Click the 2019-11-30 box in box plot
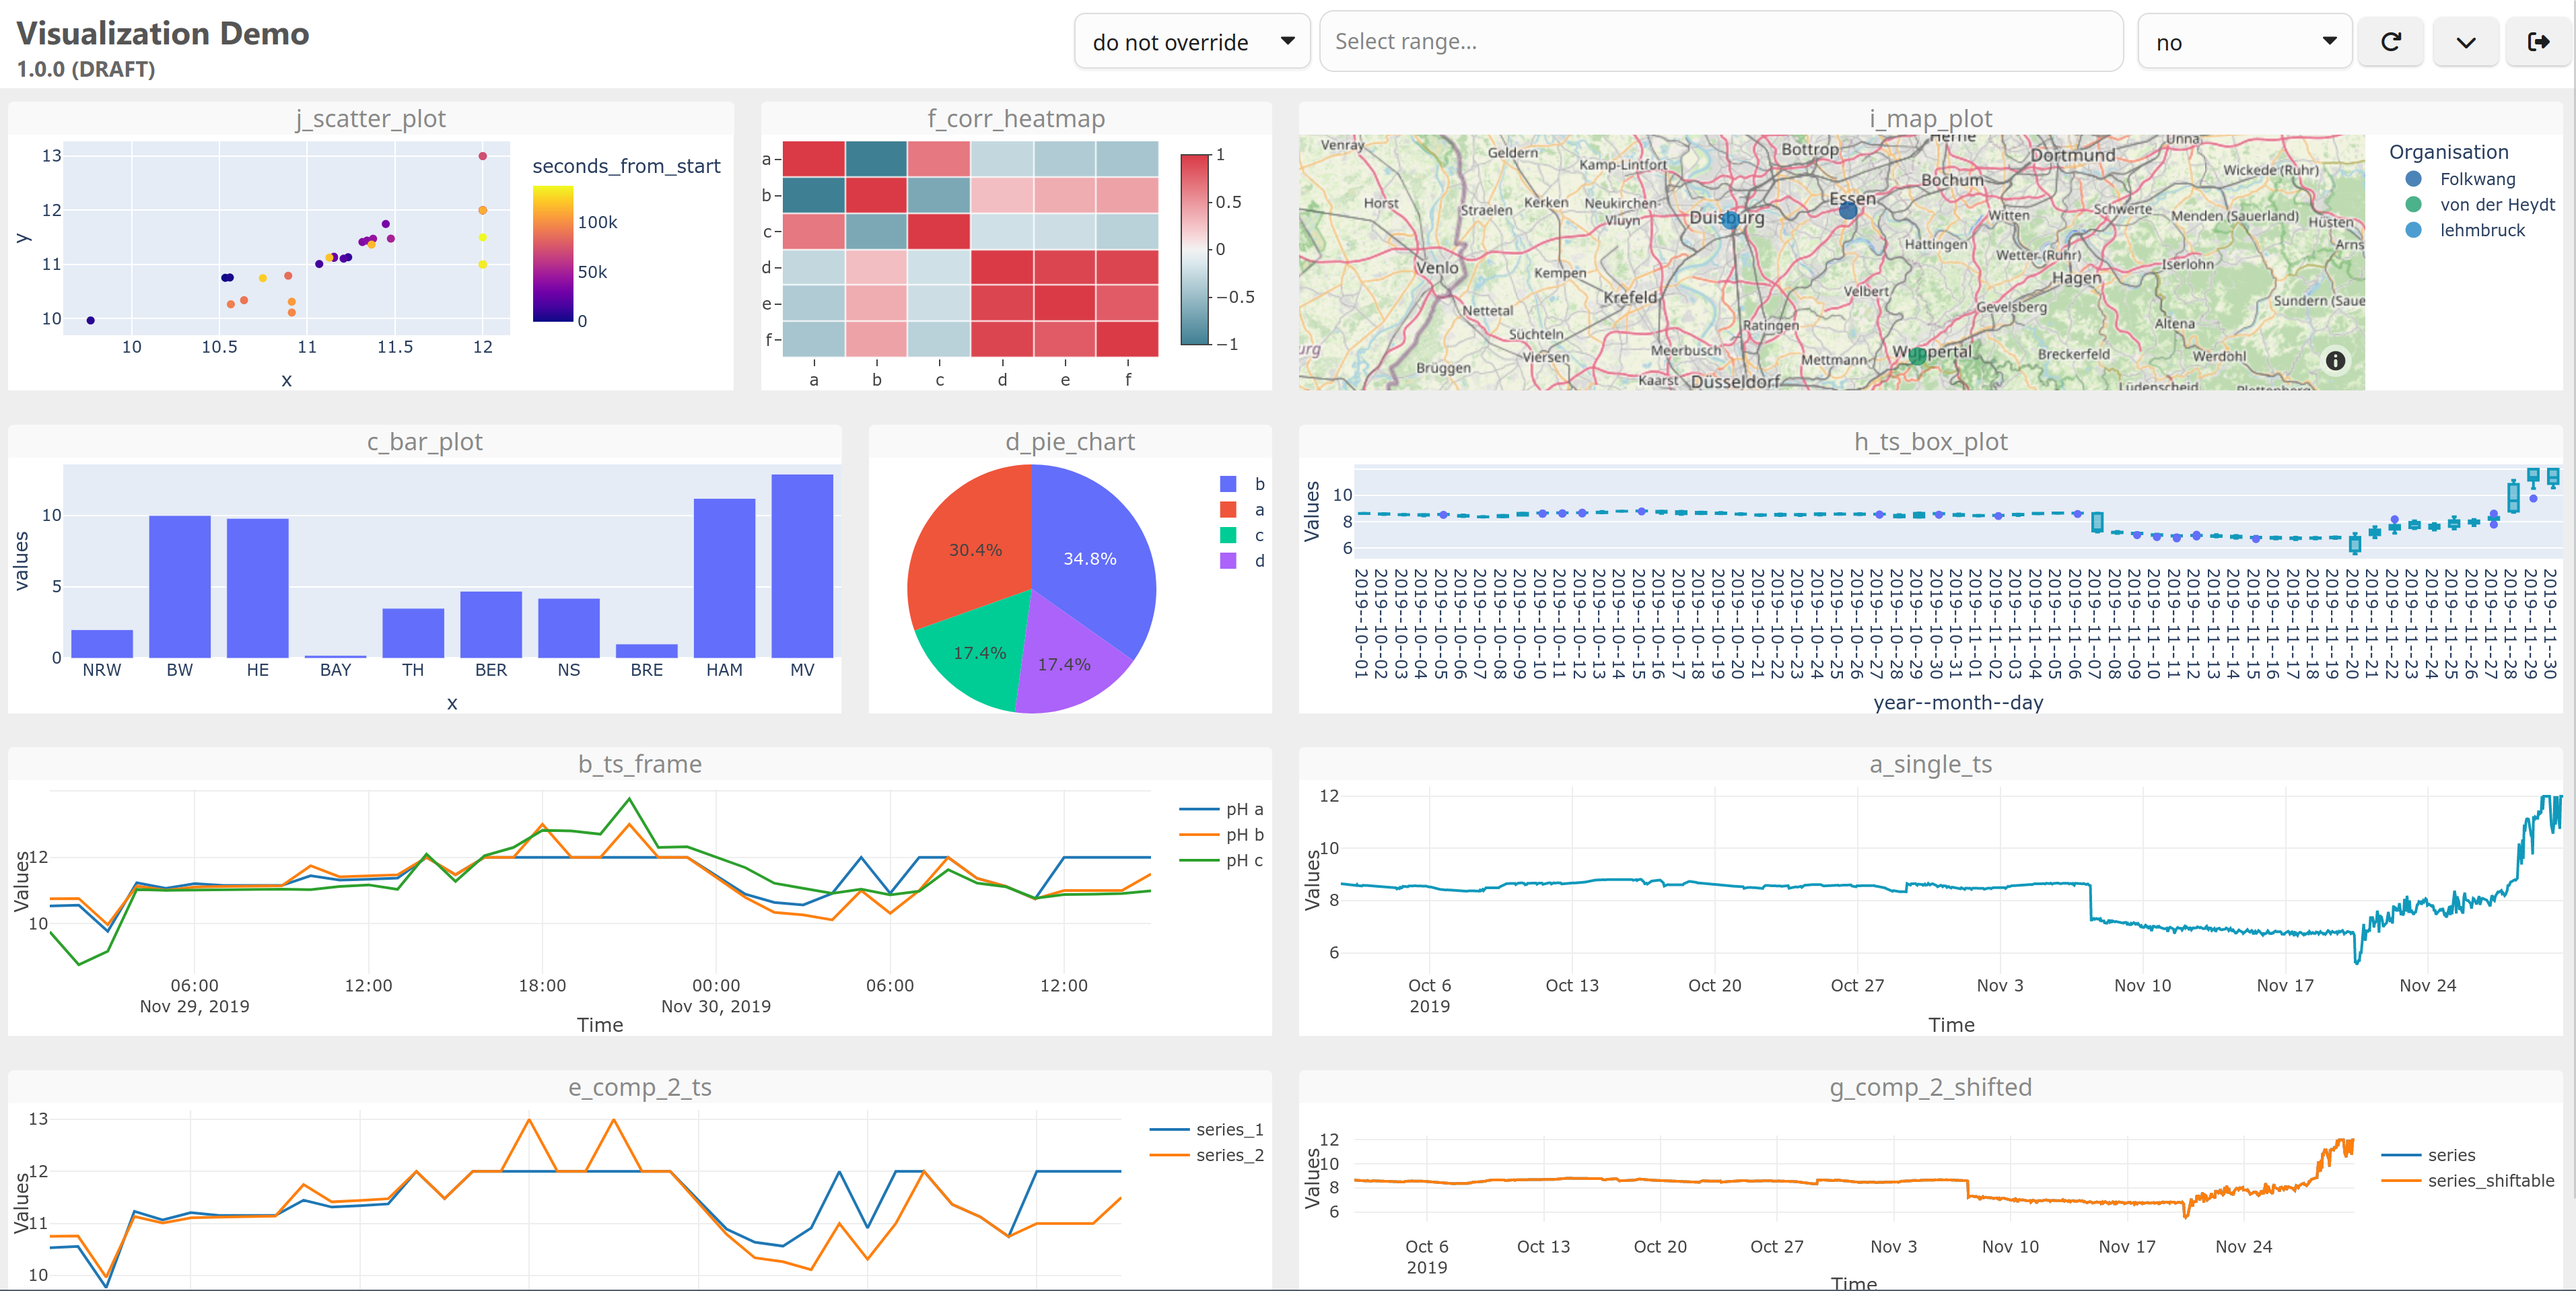This screenshot has width=2576, height=1291. [2553, 477]
